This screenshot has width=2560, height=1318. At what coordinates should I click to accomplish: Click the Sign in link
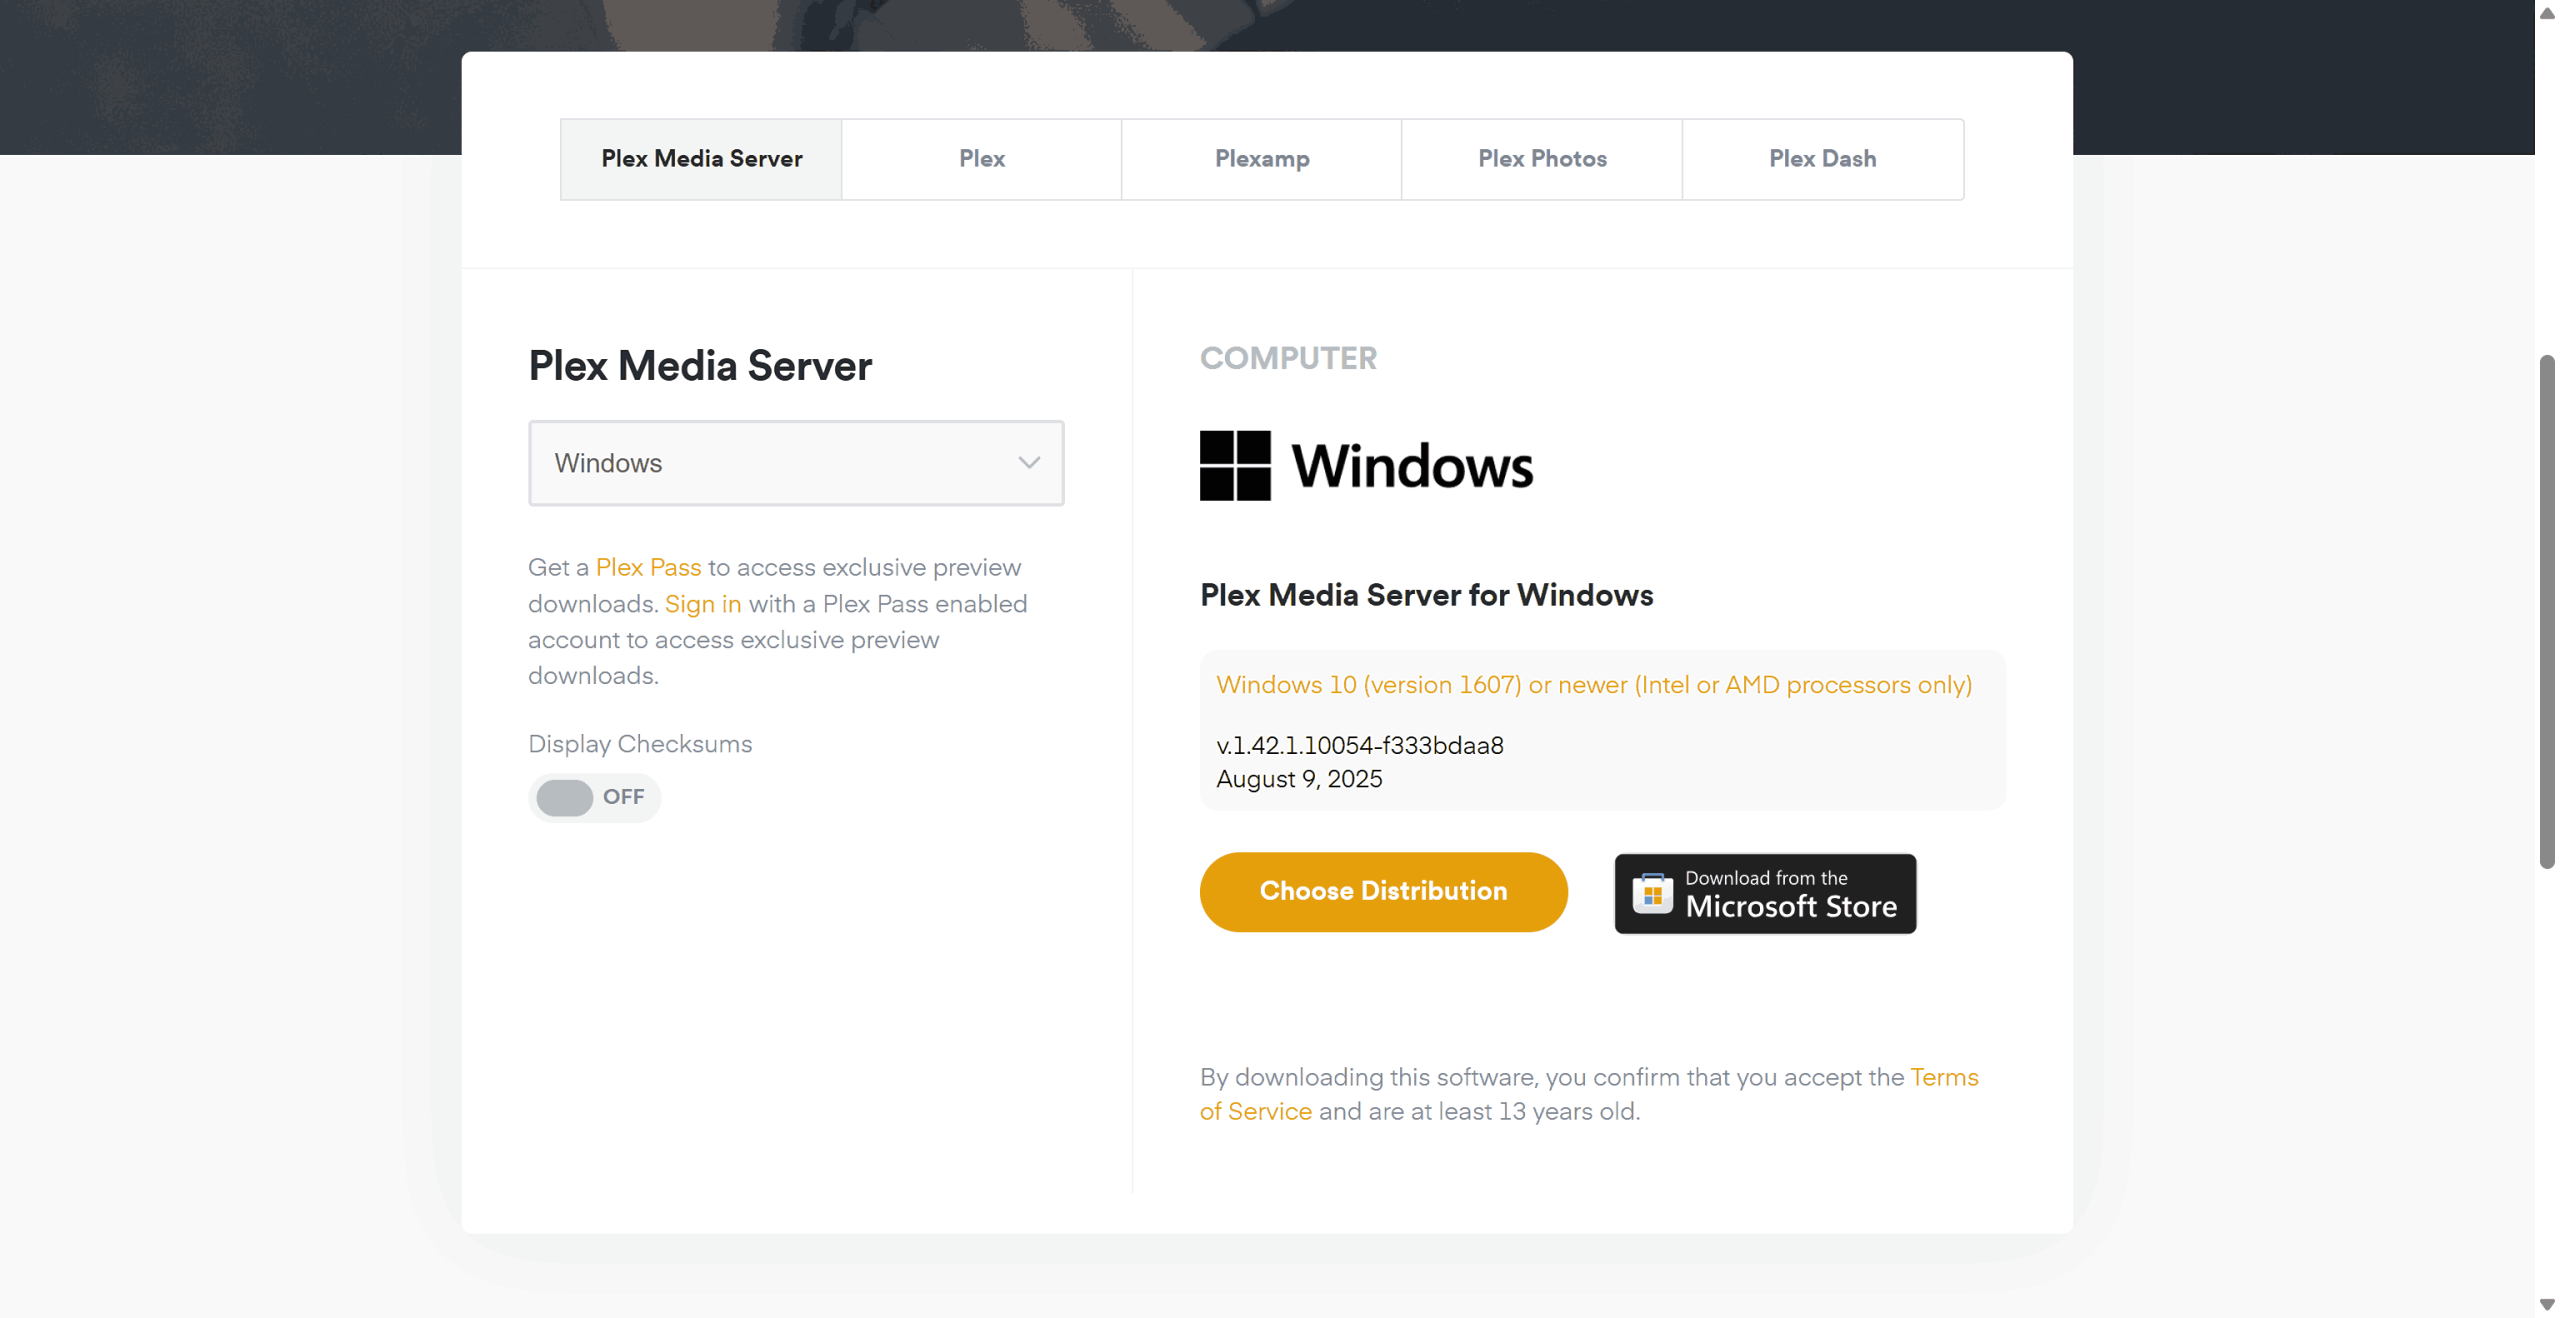702,604
